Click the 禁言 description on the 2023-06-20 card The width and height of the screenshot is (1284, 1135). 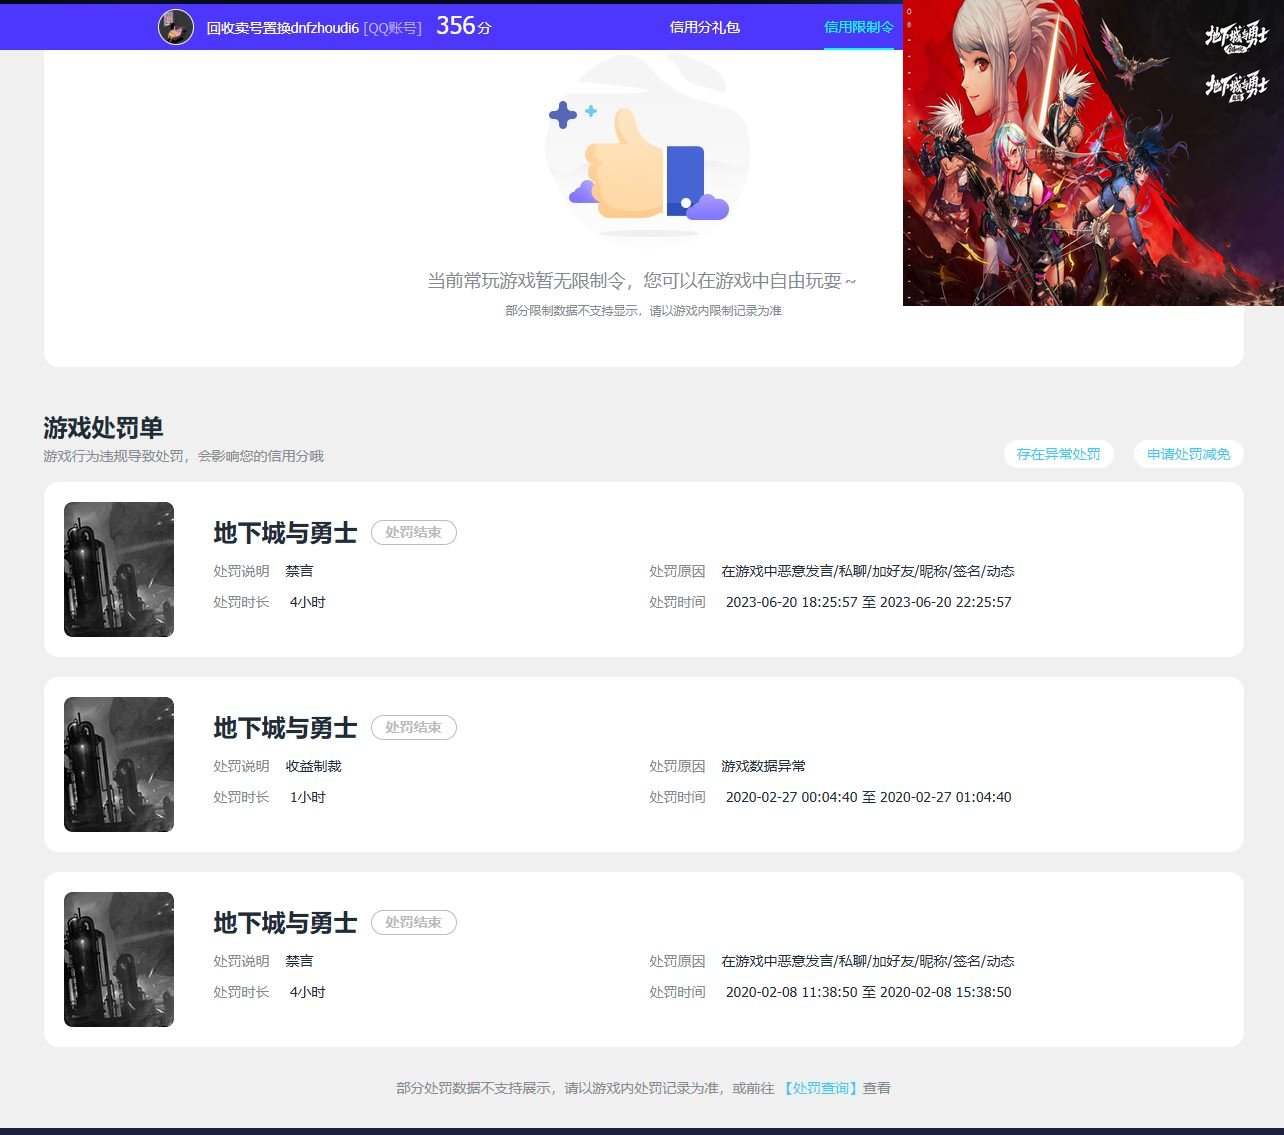pyautogui.click(x=299, y=571)
